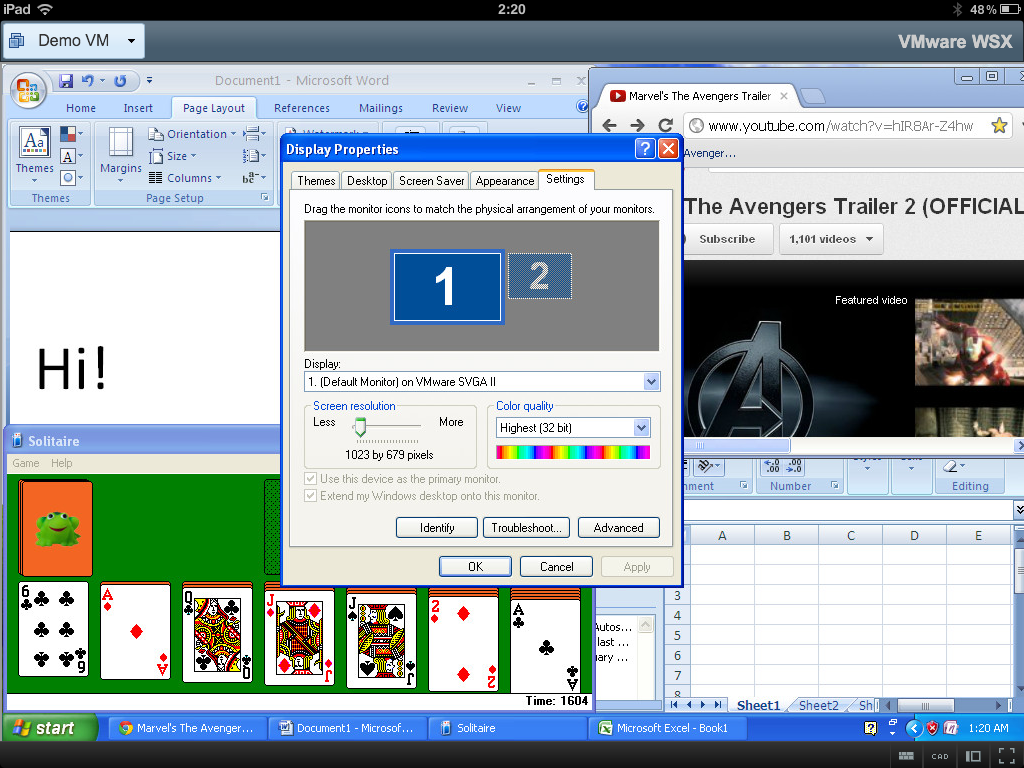Open the Windows start menu

(x=50, y=728)
